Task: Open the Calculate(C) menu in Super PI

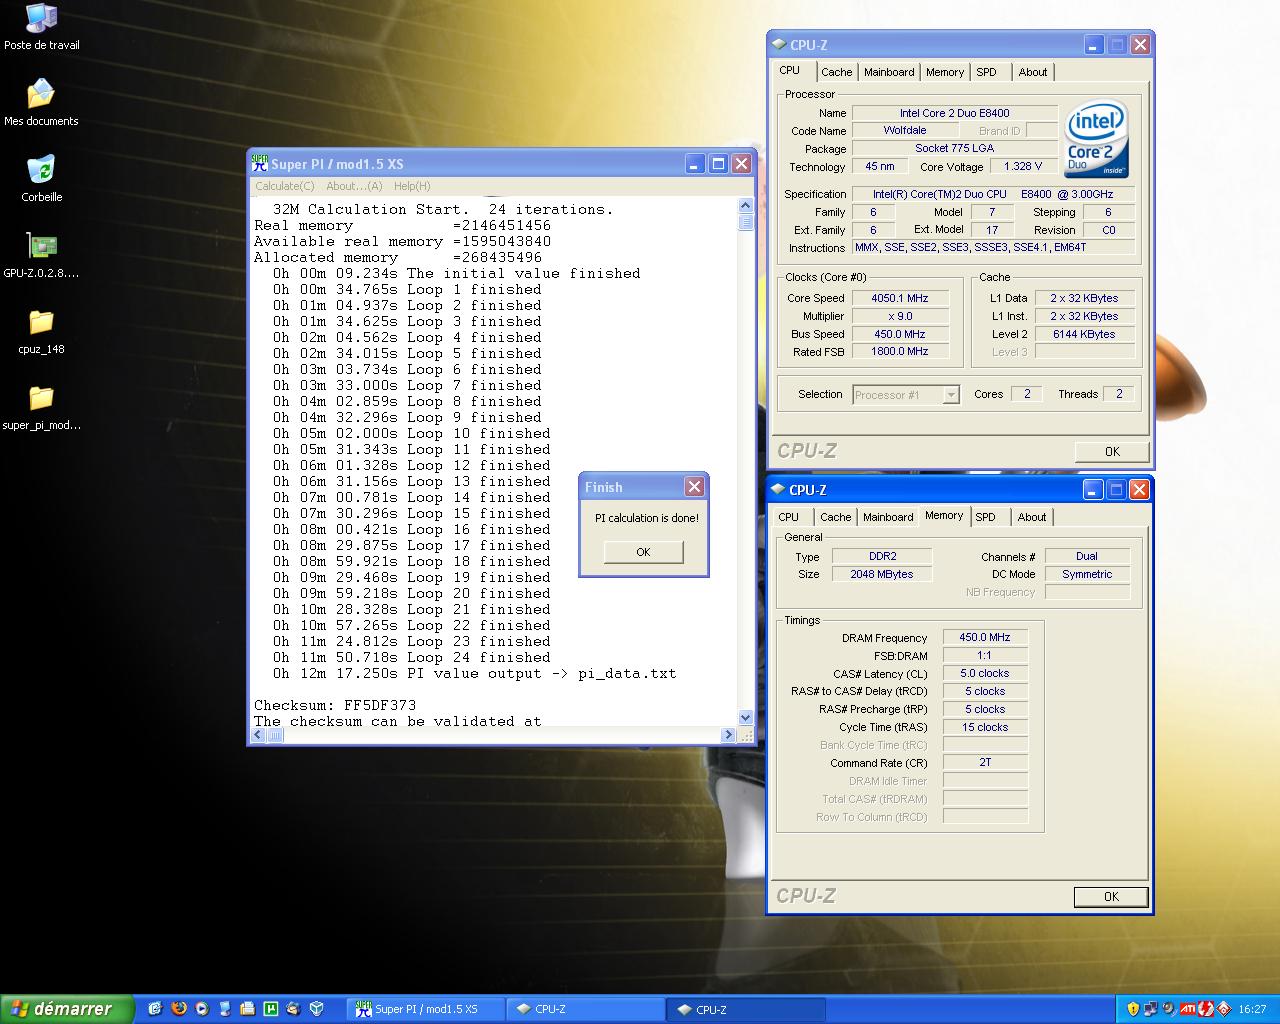Action: (284, 186)
